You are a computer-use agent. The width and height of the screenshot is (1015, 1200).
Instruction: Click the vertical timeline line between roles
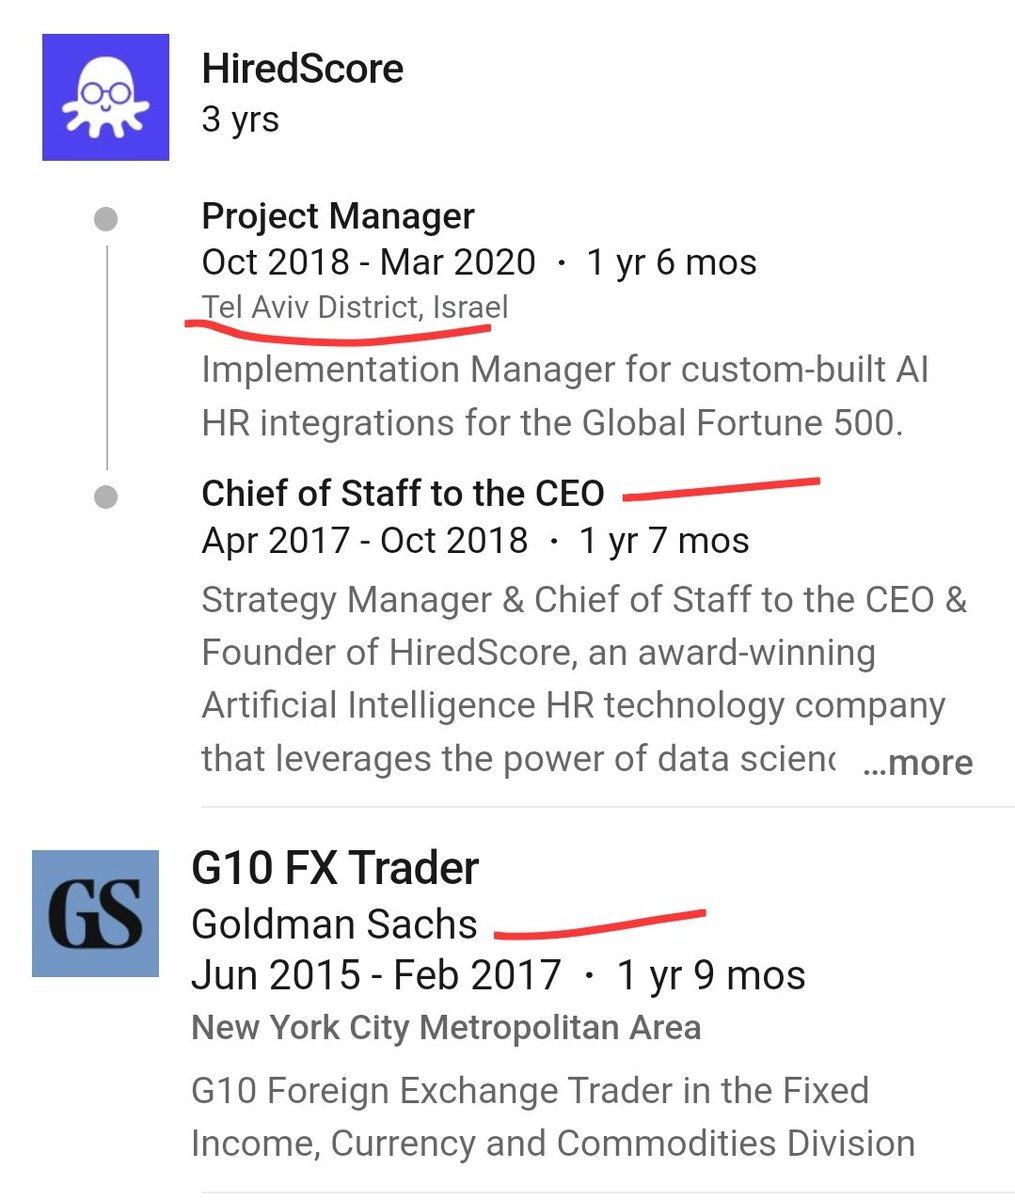(106, 357)
